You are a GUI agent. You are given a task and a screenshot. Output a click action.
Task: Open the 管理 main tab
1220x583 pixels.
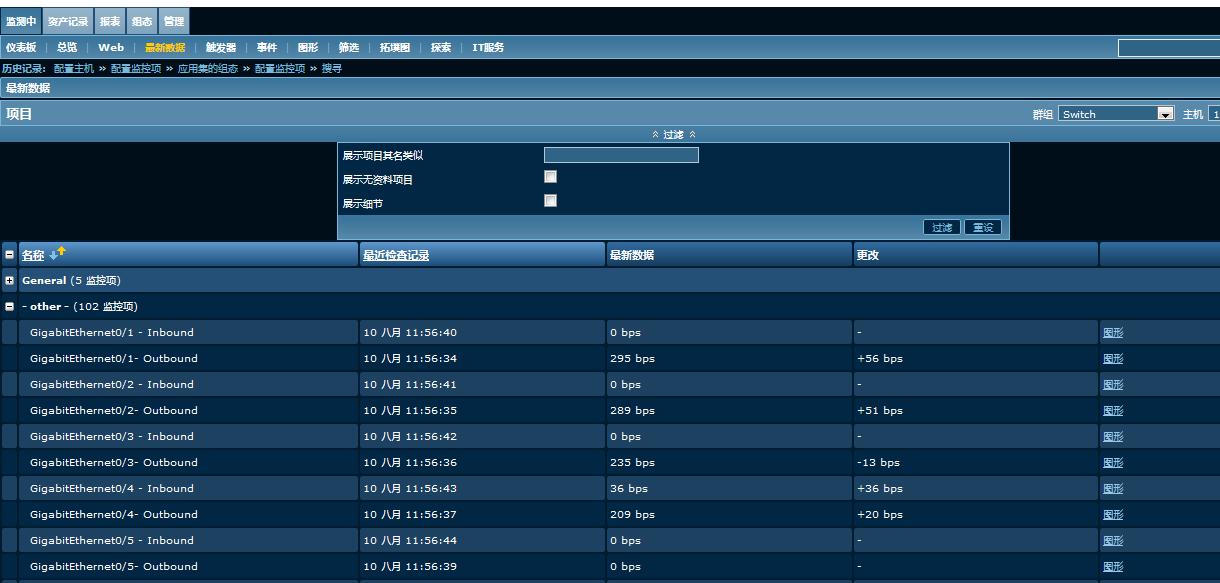coord(174,21)
